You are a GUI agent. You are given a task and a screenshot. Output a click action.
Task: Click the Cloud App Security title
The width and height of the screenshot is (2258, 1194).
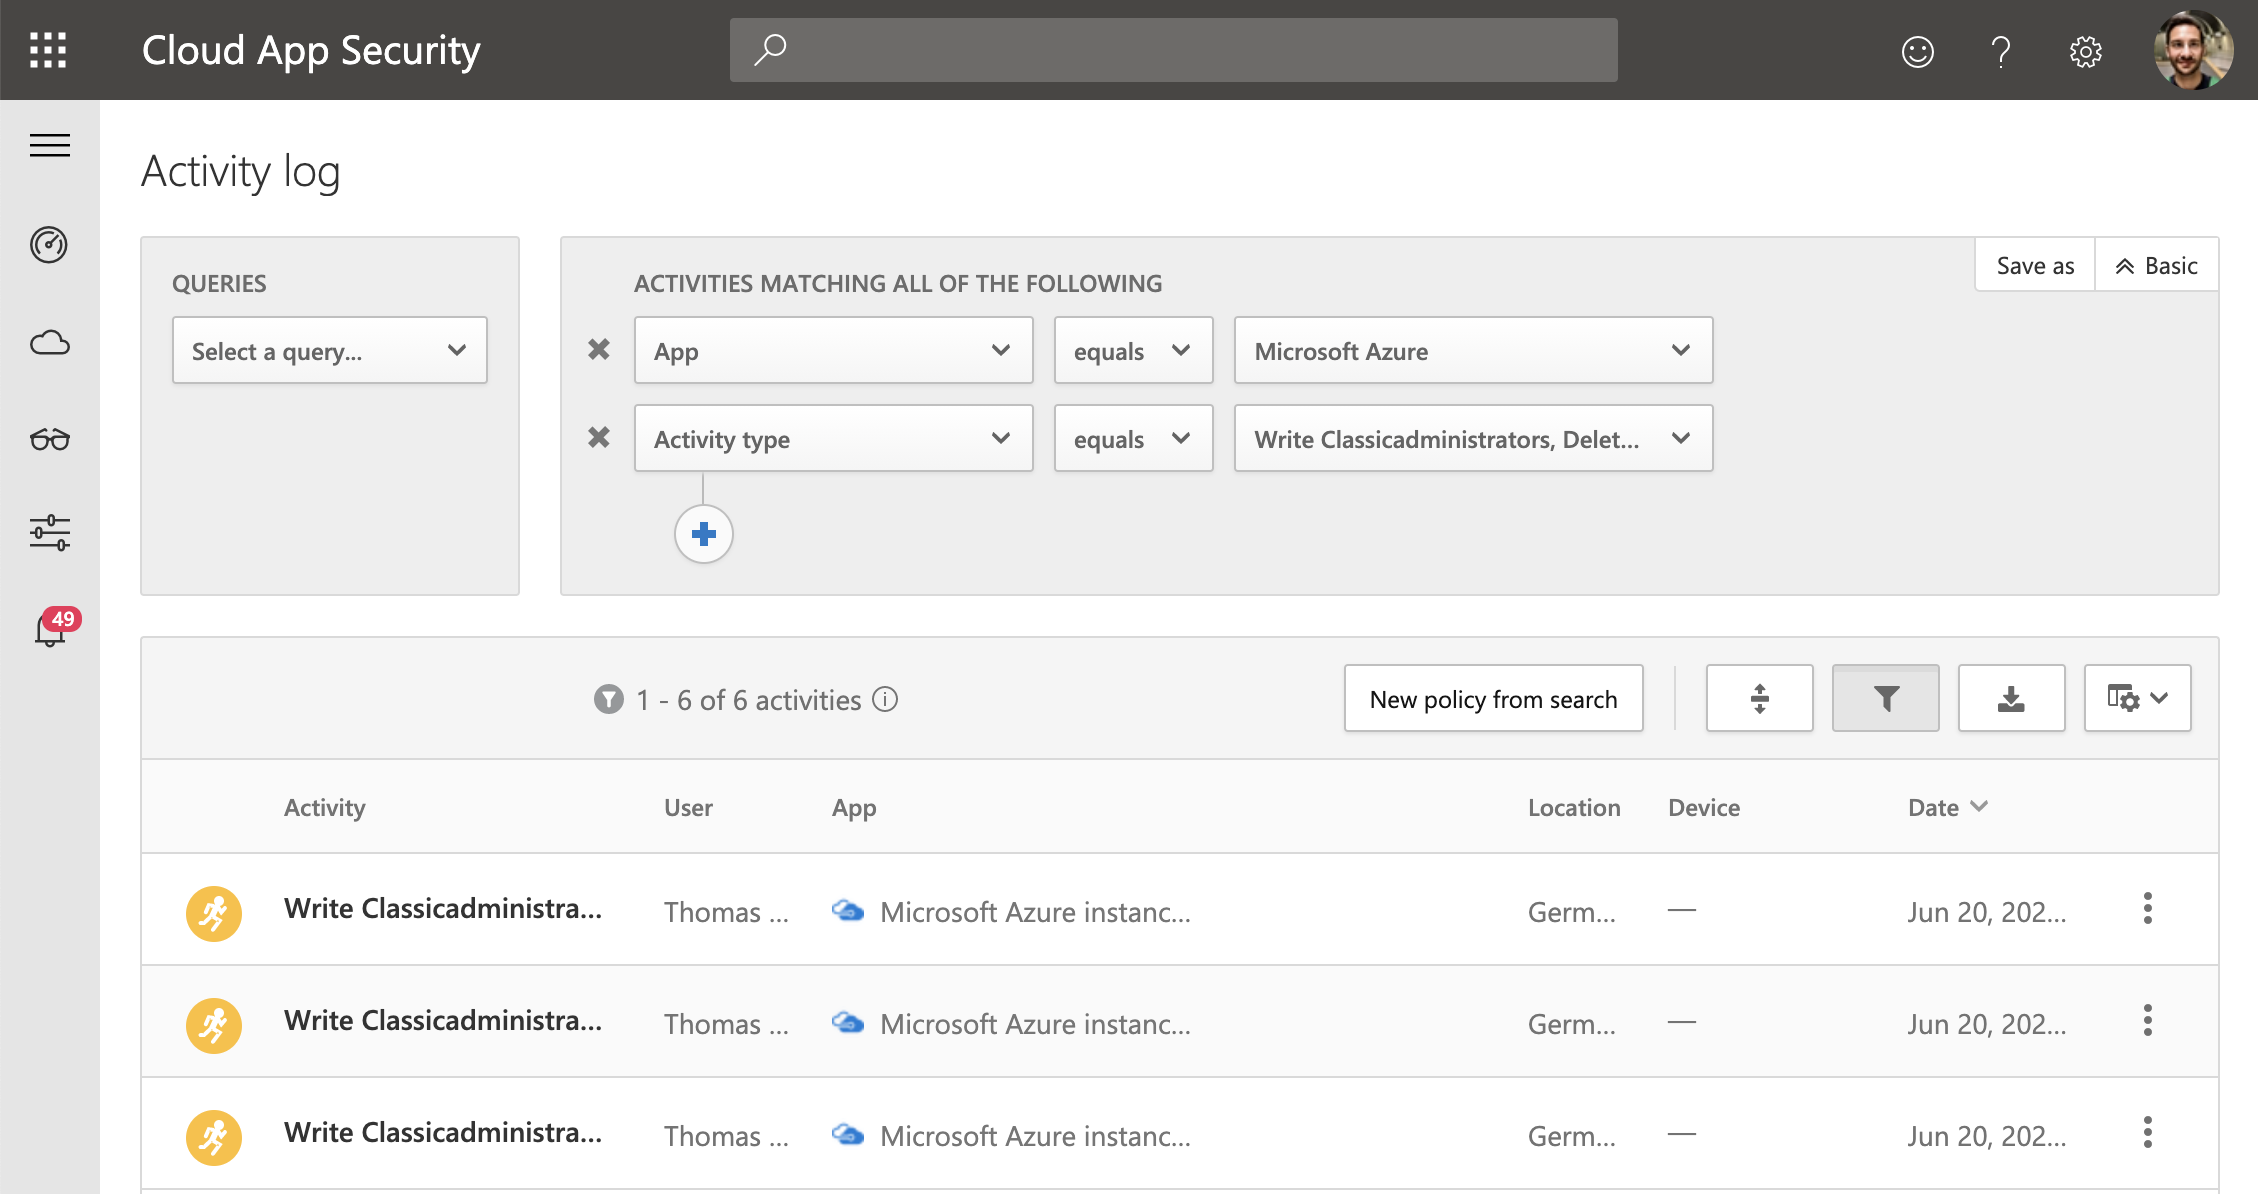311,50
